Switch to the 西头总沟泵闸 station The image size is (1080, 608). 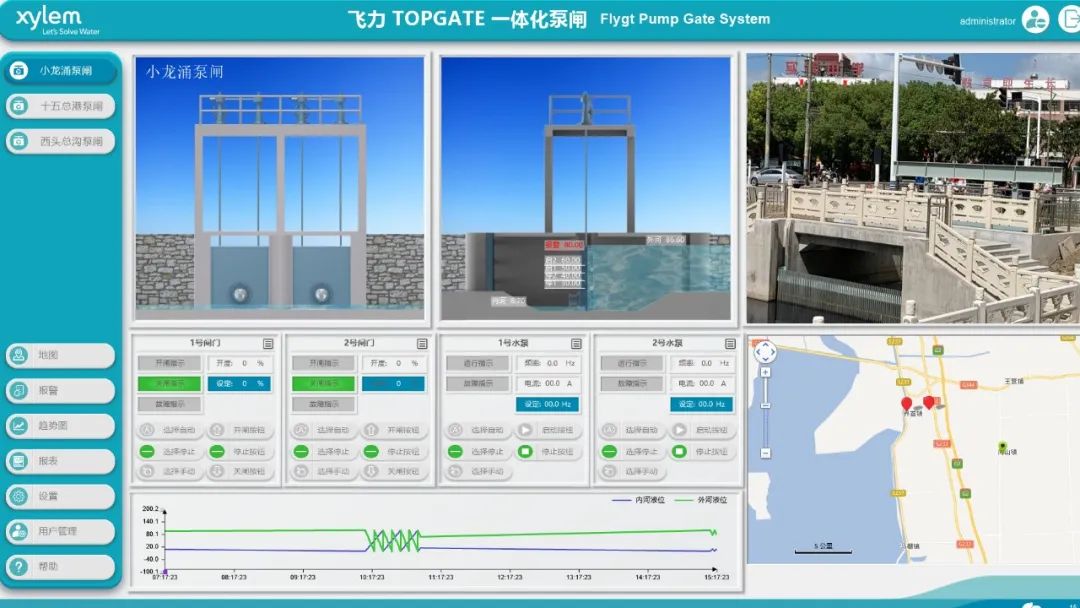(x=61, y=141)
